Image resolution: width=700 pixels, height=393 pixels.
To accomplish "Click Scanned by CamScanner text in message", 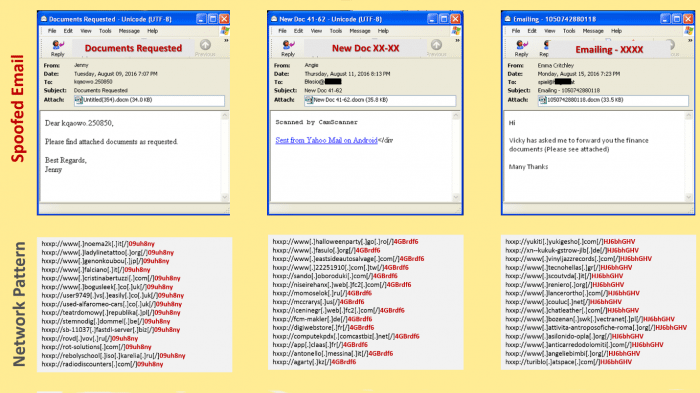I will (x=317, y=122).
